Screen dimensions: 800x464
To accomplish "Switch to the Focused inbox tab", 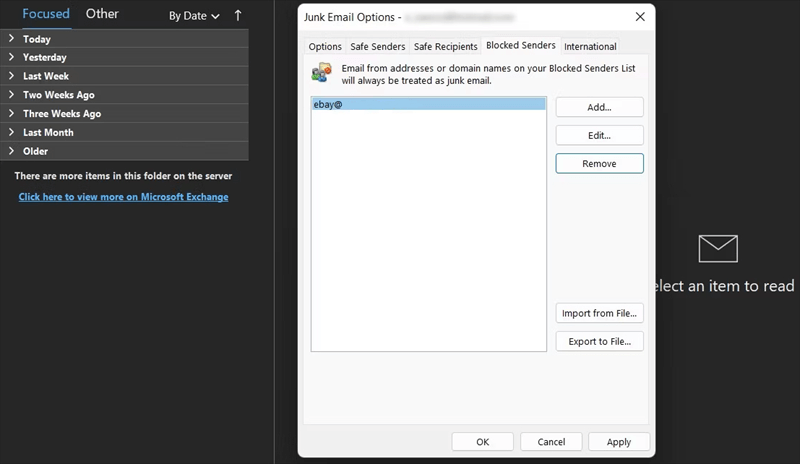I will click(46, 14).
